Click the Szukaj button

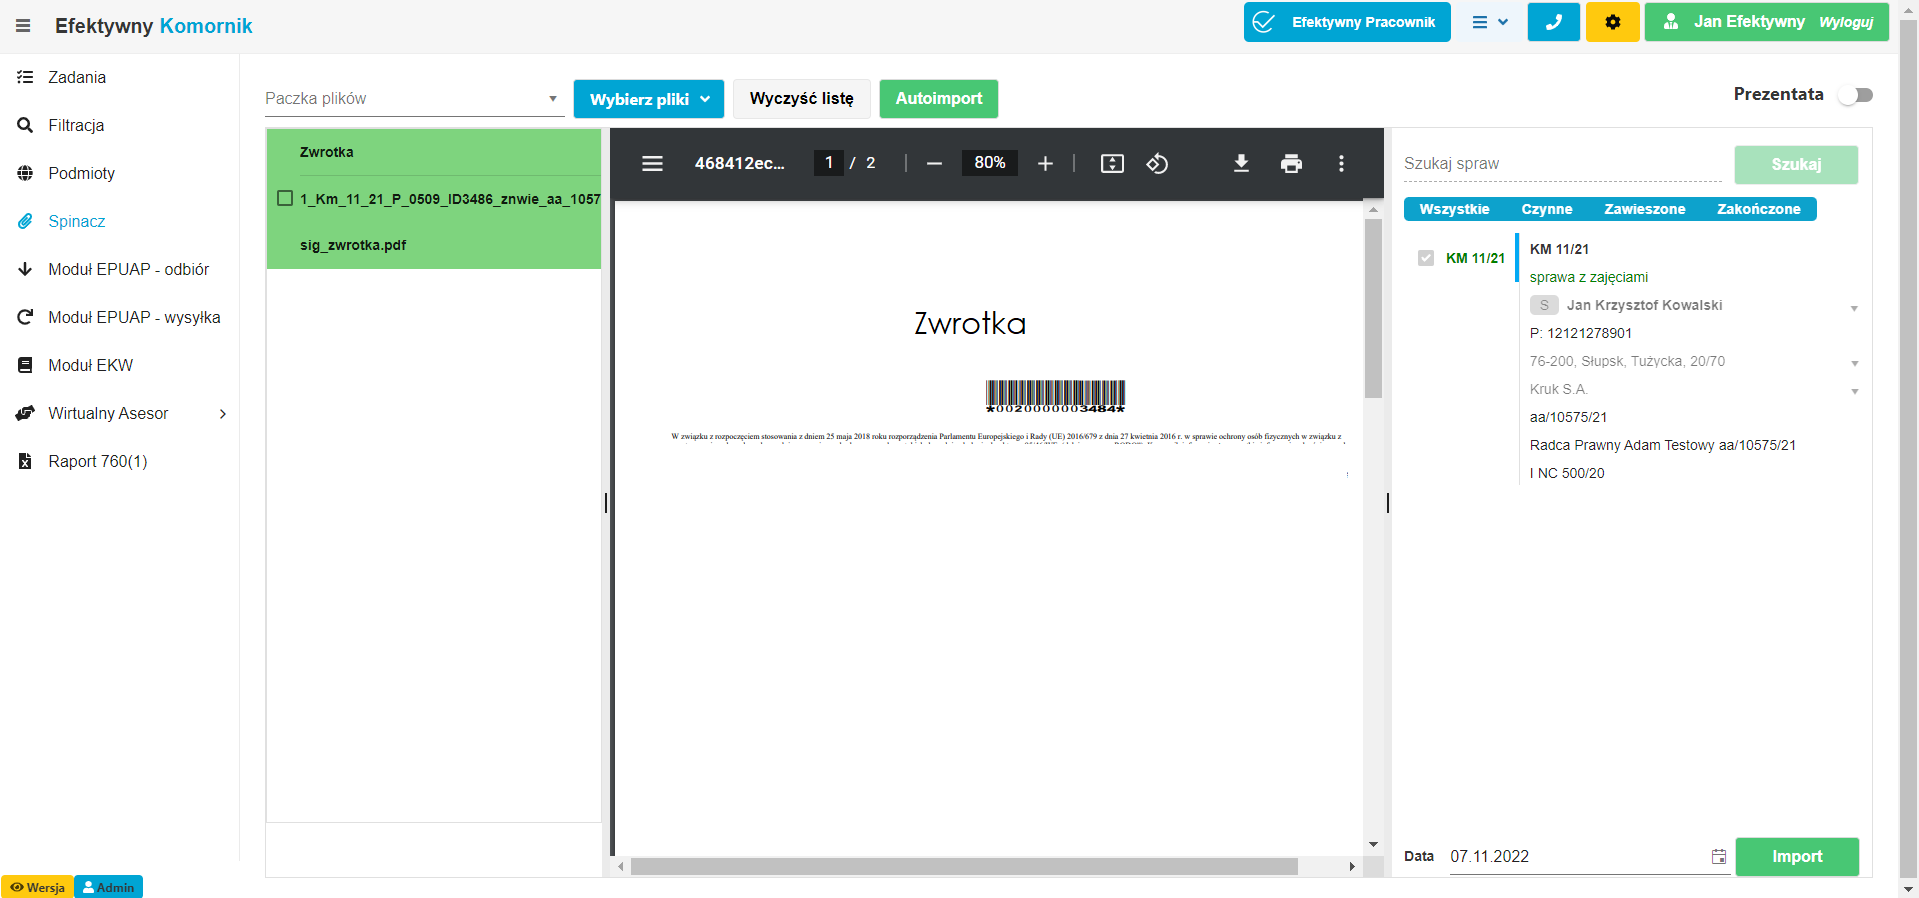[1796, 165]
